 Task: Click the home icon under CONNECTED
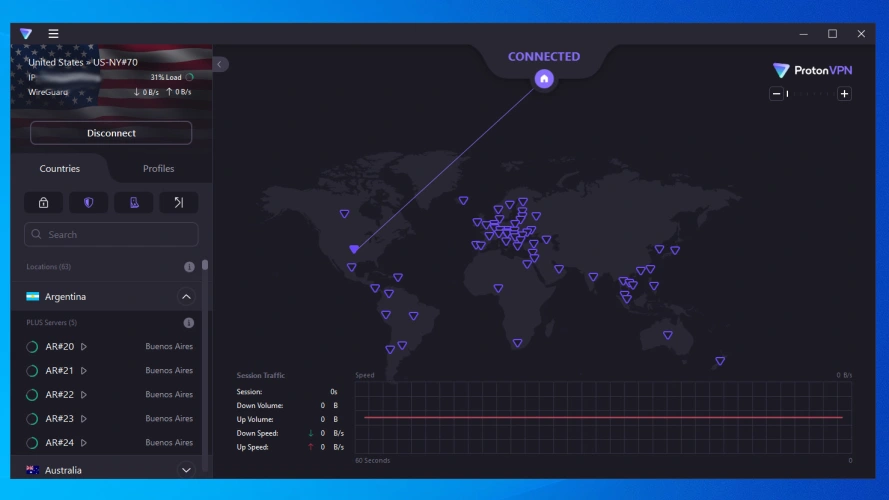tap(544, 78)
